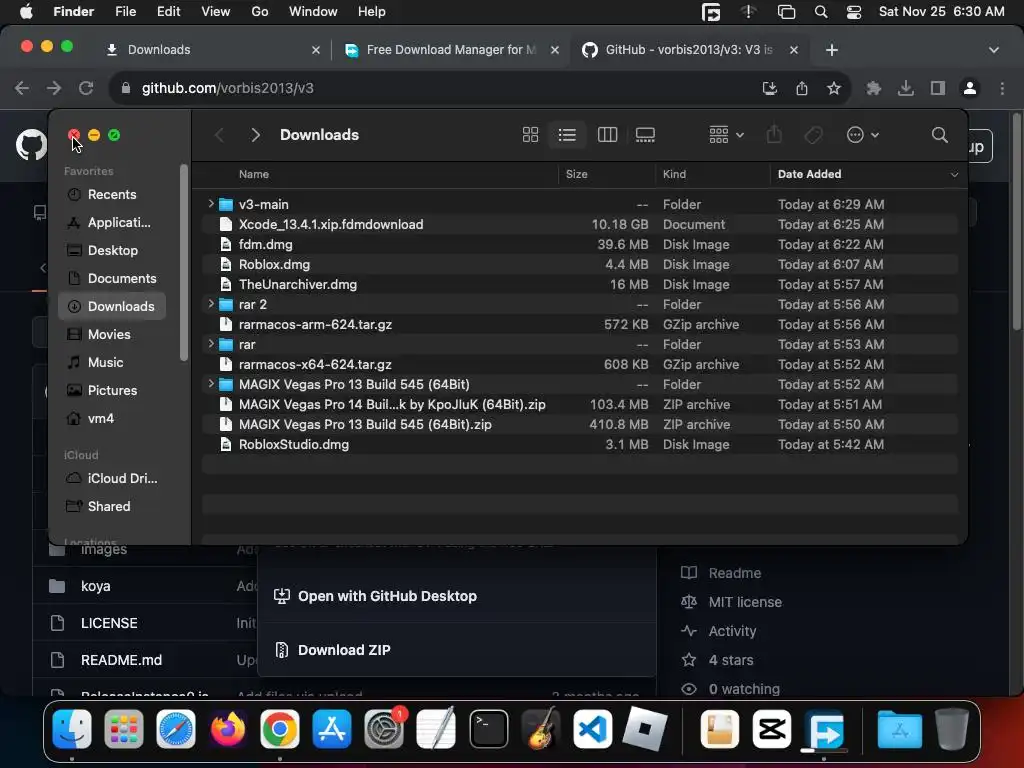This screenshot has height=768, width=1024.
Task: Open Chrome extensions puzzle icon
Action: 873,88
